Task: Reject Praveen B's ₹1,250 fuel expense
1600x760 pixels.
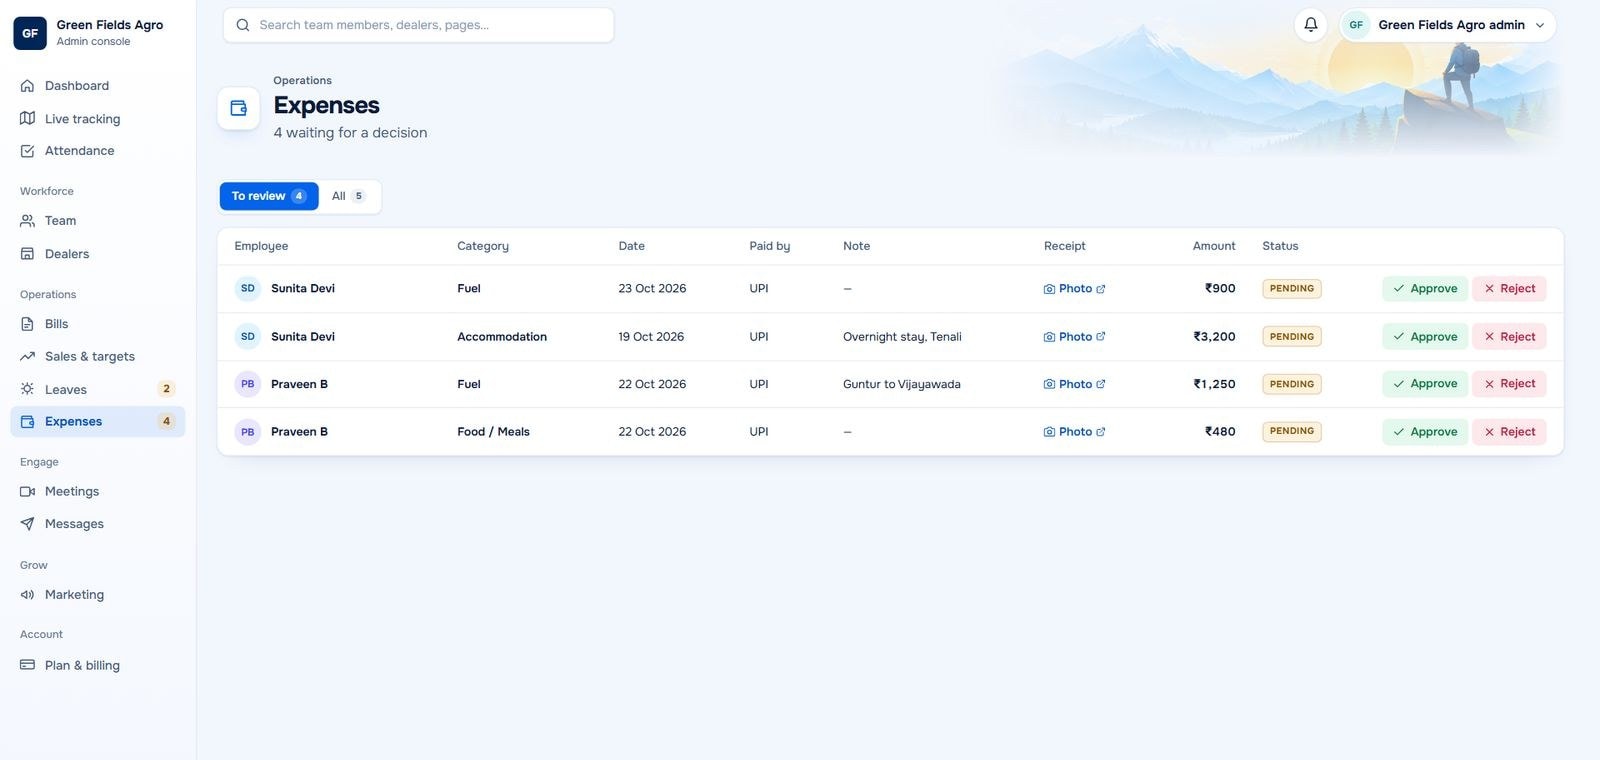Action: [1509, 384]
